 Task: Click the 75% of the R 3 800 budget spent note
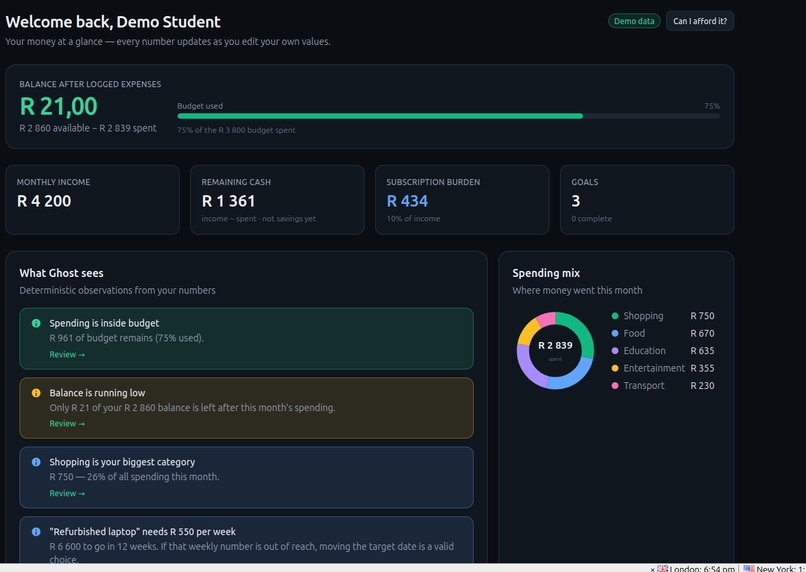[x=236, y=130]
